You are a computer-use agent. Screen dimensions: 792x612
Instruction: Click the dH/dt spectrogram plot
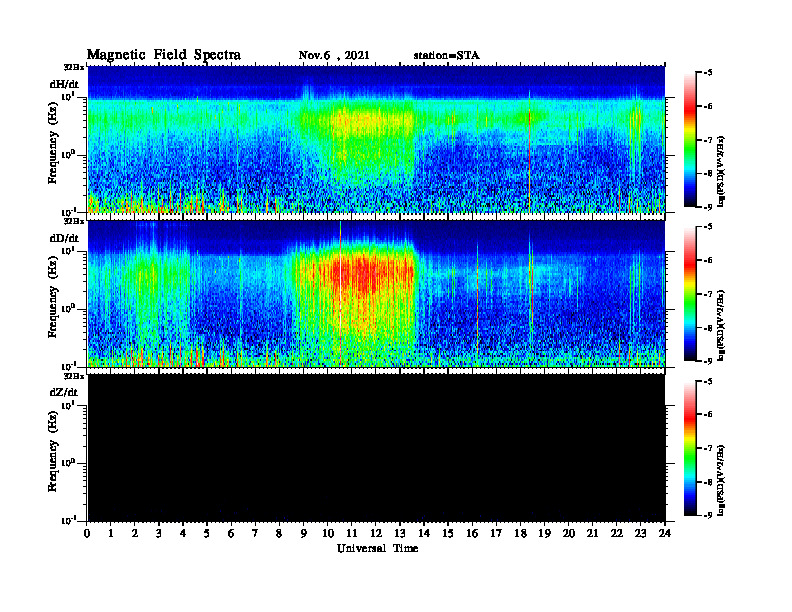pyautogui.click(x=376, y=139)
